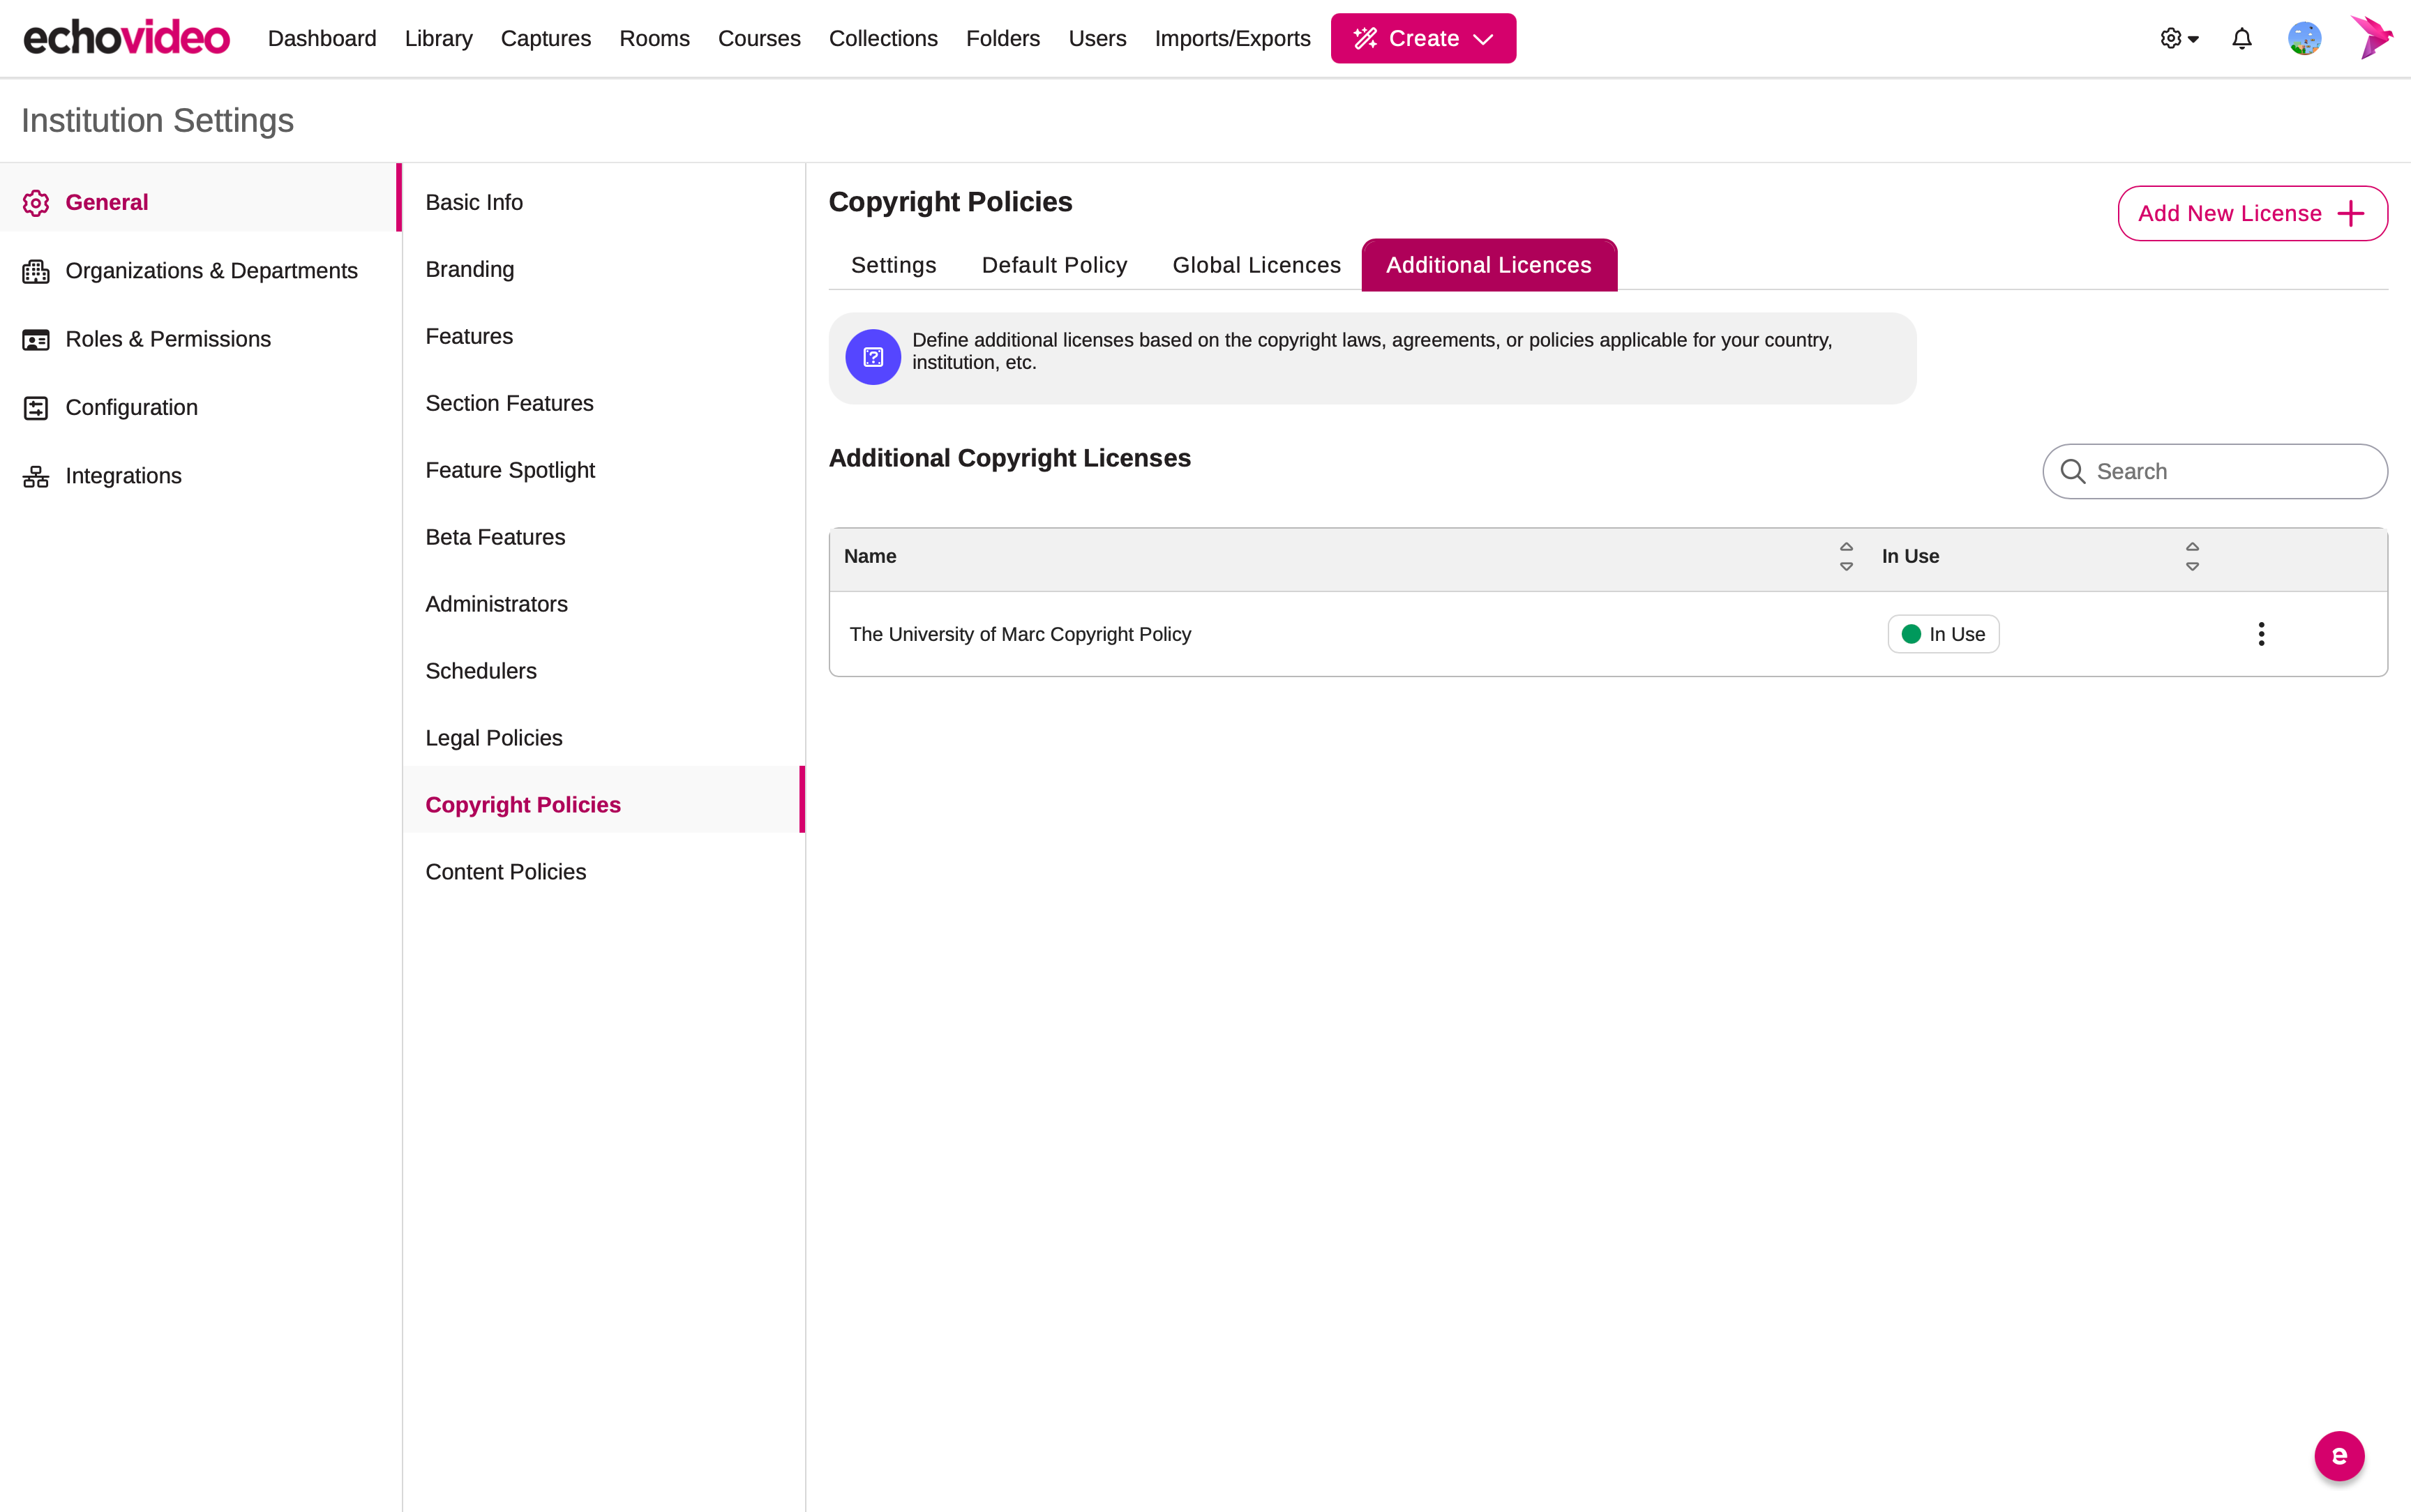
Task: Select the Additional Licences tab
Action: click(1488, 265)
